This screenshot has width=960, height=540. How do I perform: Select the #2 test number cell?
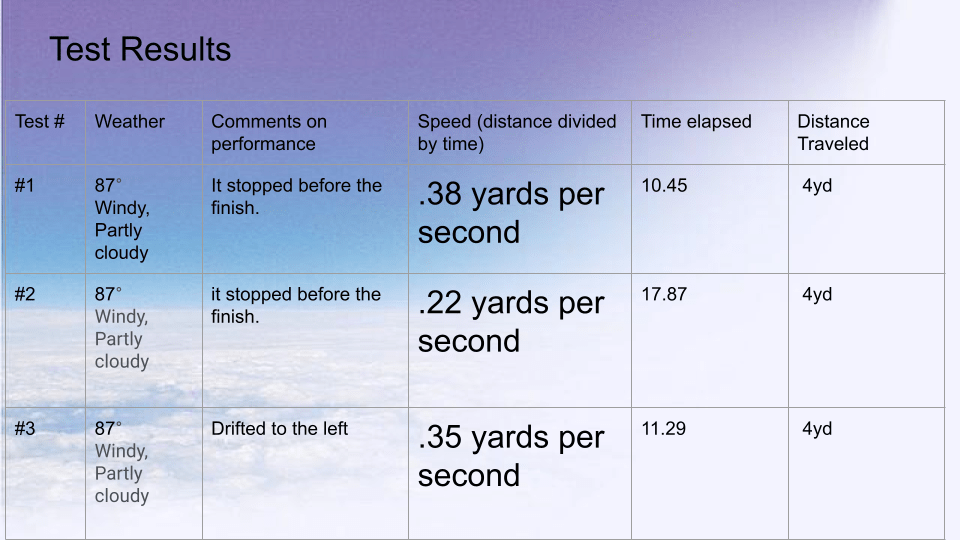coord(45,340)
